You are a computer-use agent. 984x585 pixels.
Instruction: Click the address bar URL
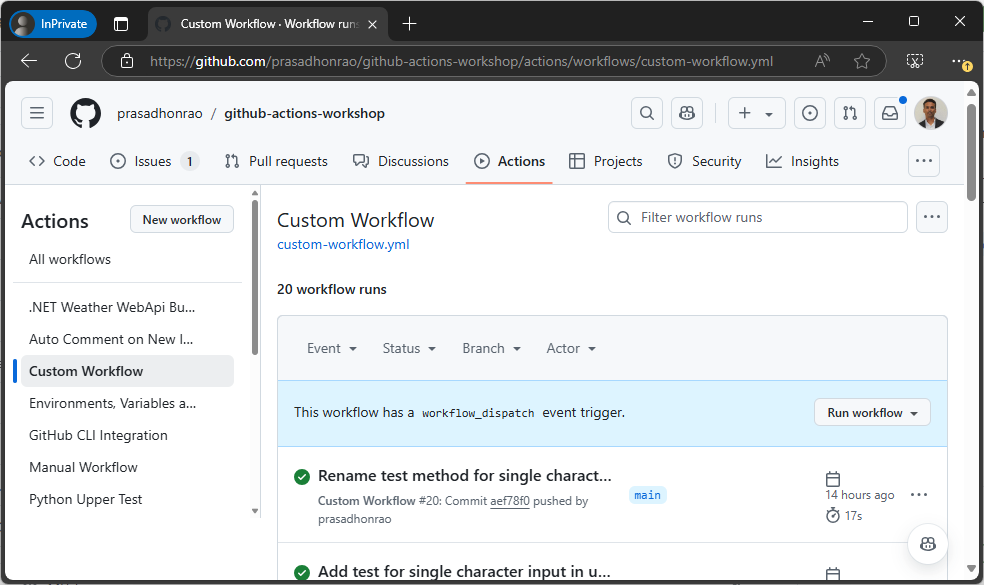461,62
